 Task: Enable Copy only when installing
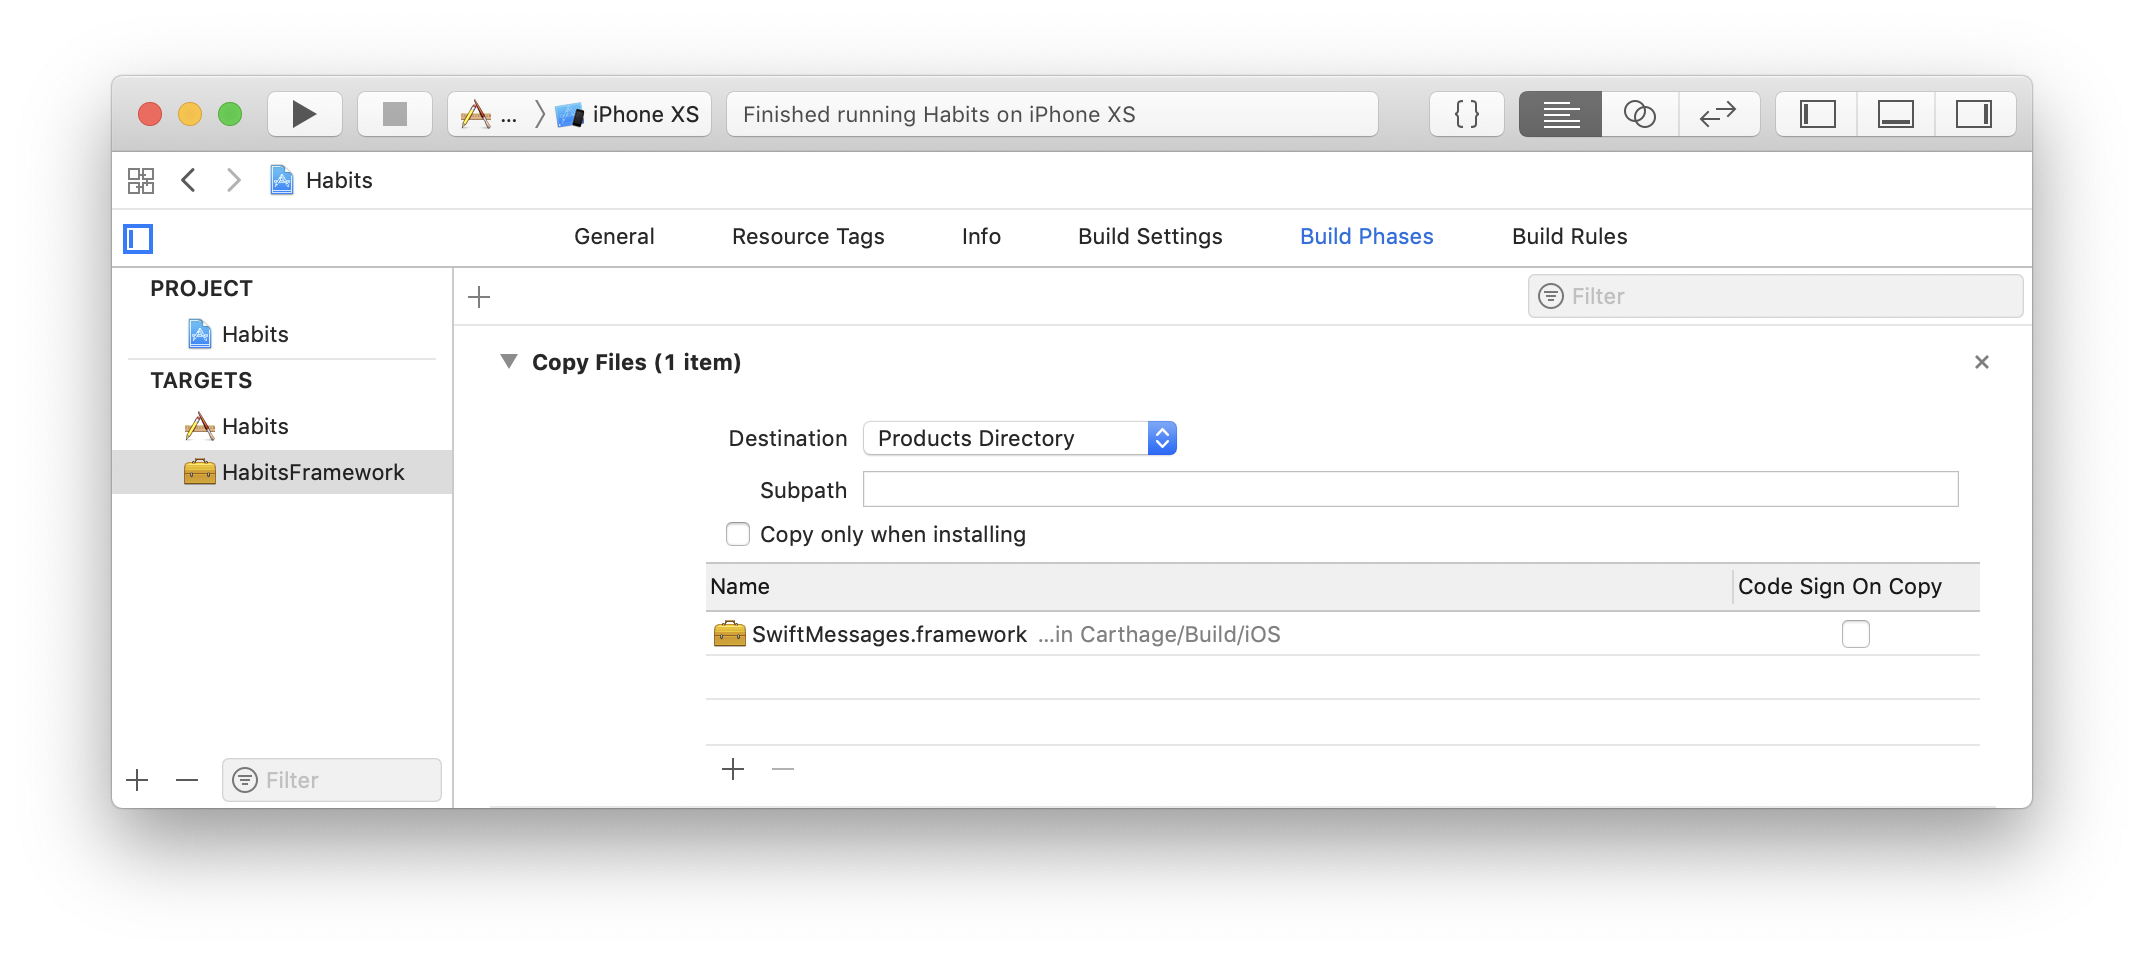point(738,534)
